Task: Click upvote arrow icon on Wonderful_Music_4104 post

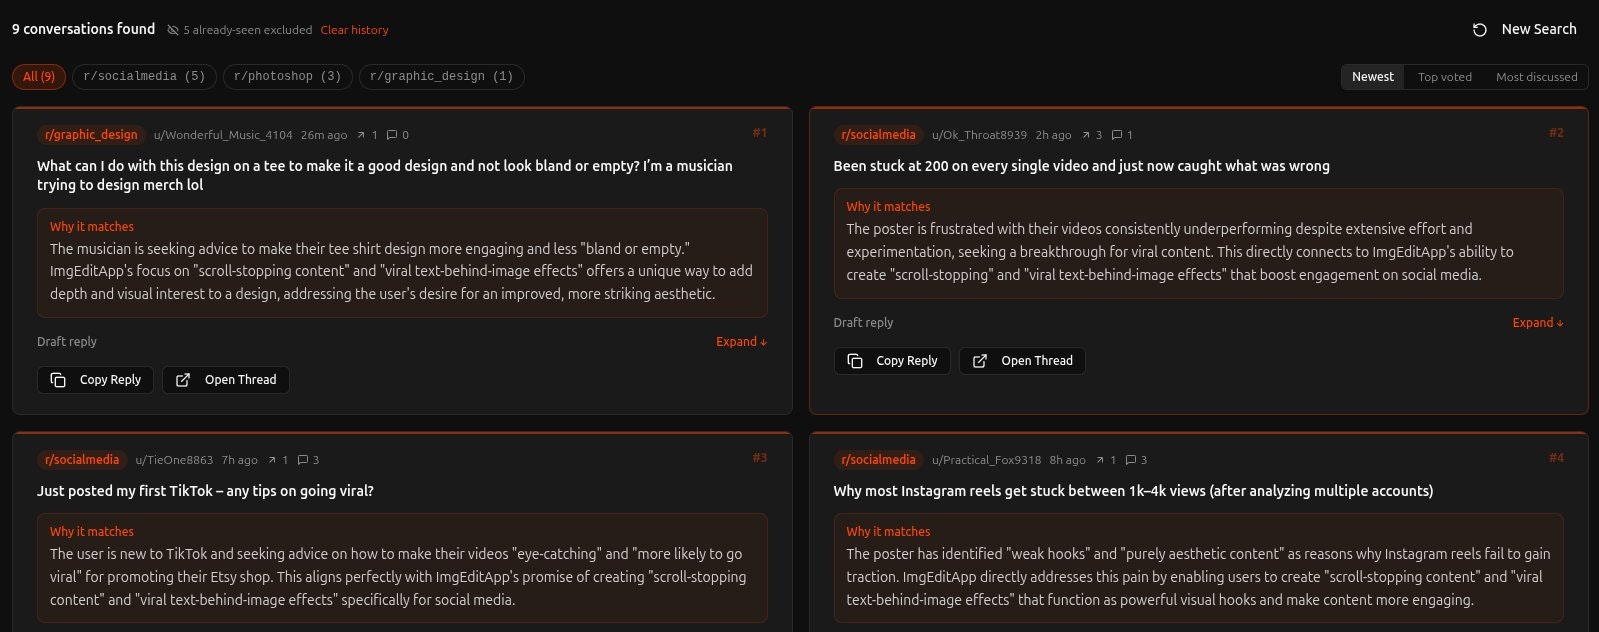Action: click(x=361, y=135)
